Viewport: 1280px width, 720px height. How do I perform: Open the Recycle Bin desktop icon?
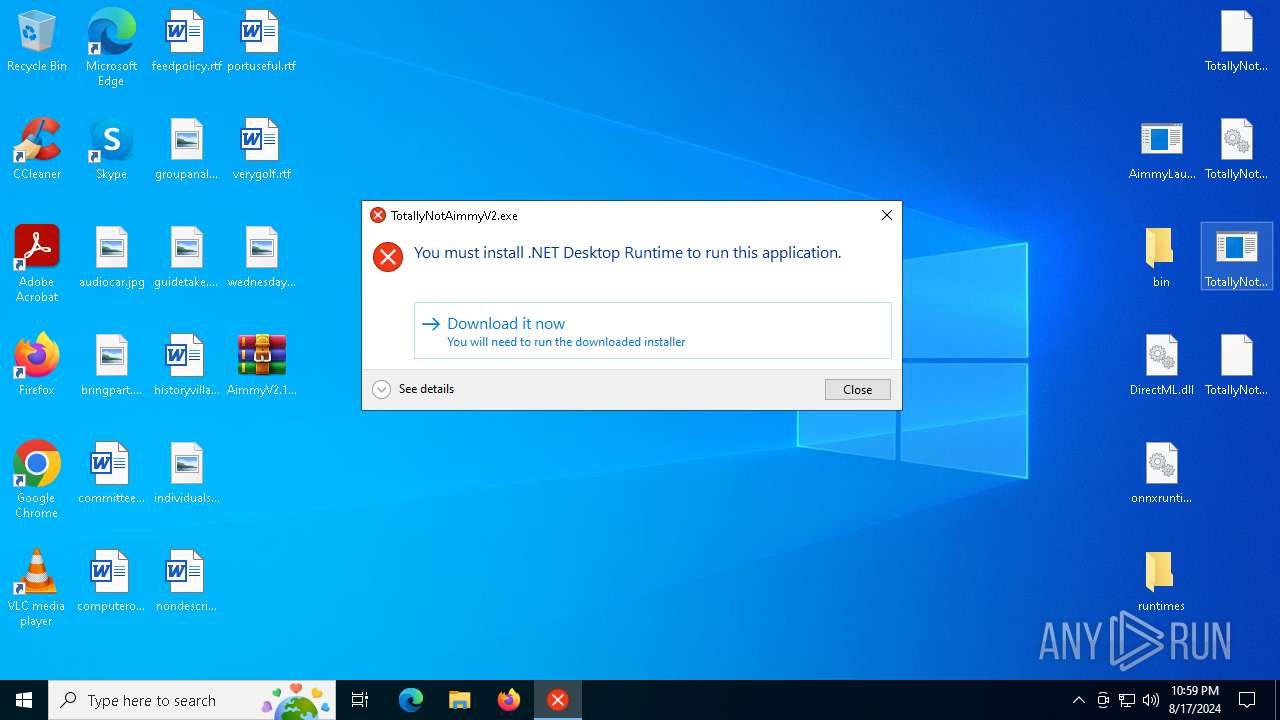[x=37, y=42]
